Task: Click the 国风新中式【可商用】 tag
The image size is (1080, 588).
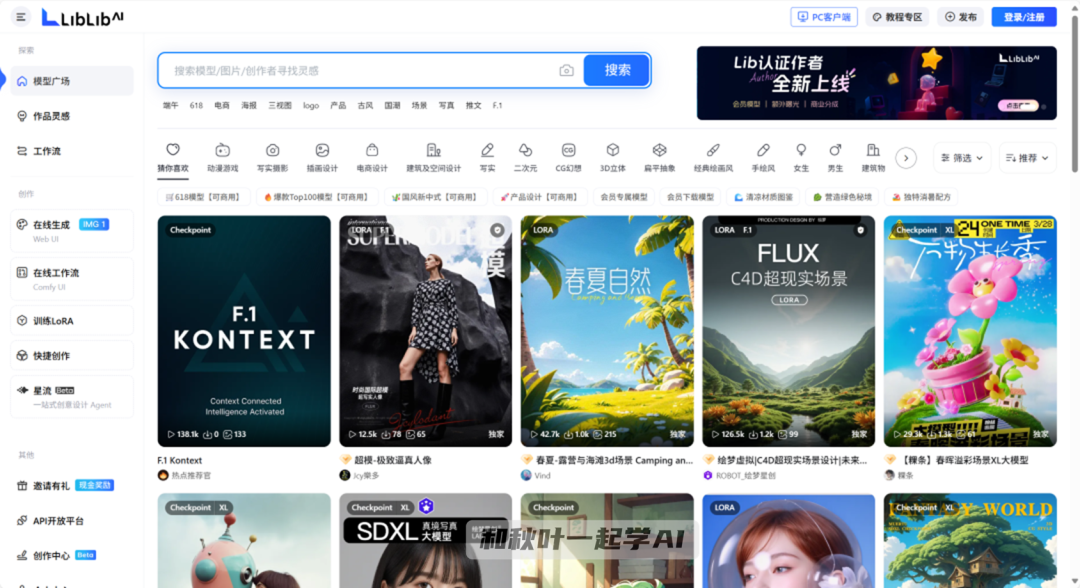Action: pyautogui.click(x=435, y=197)
